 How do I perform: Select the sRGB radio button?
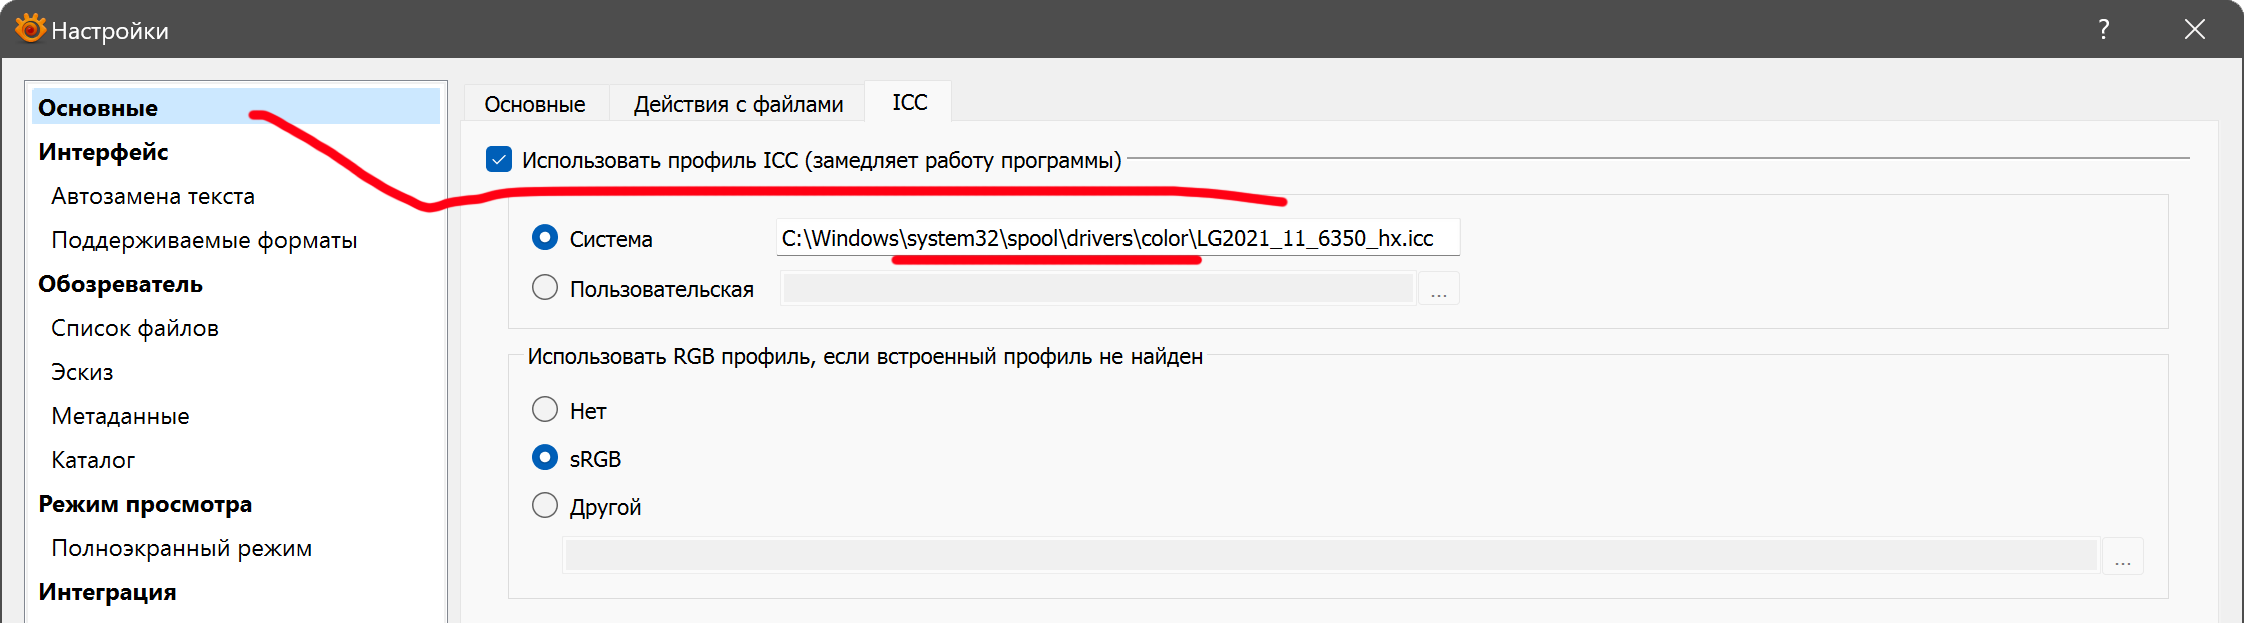(x=545, y=458)
